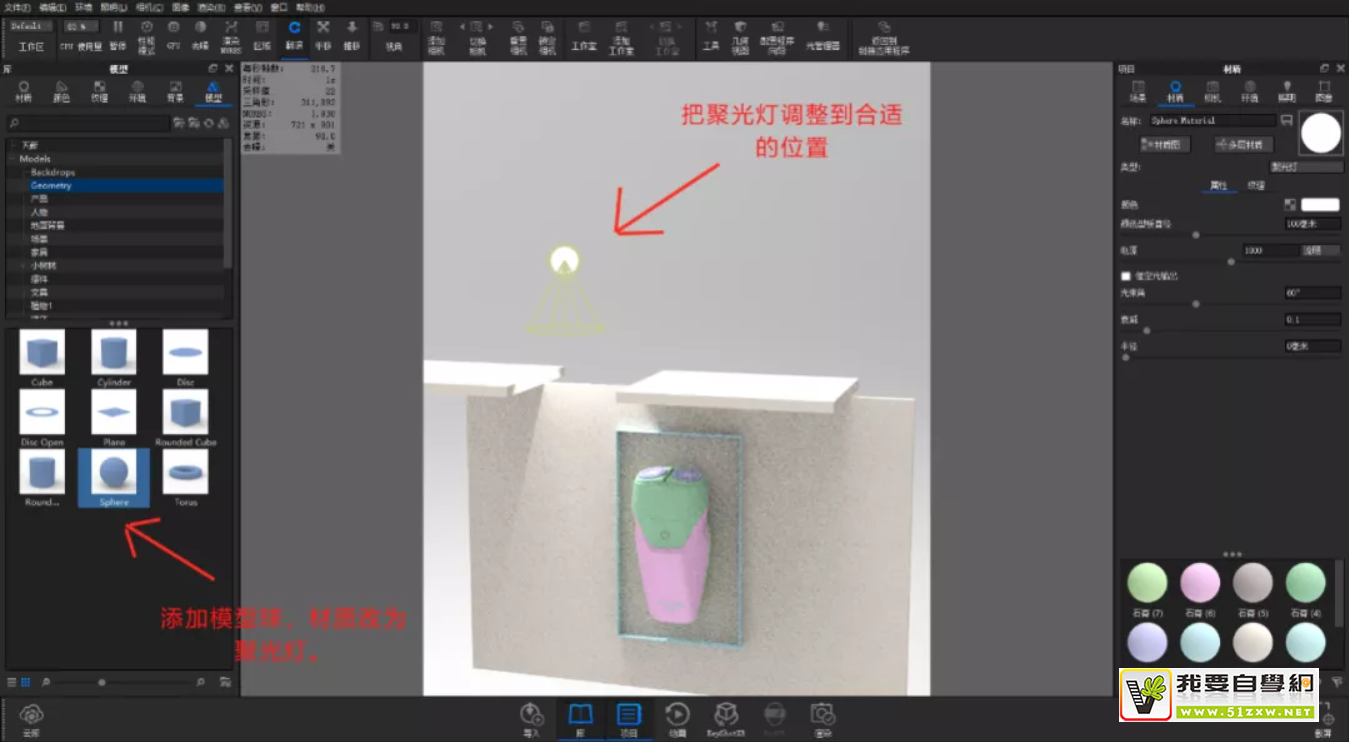The width and height of the screenshot is (1349, 742).
Task: Toggle the 锁定光输出 checkbox
Action: [1124, 277]
